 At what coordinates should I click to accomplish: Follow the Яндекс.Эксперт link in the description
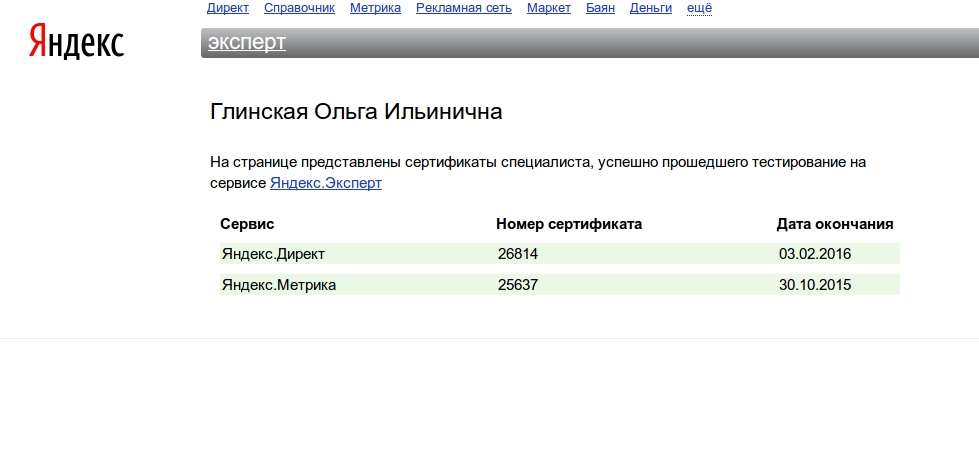click(326, 184)
